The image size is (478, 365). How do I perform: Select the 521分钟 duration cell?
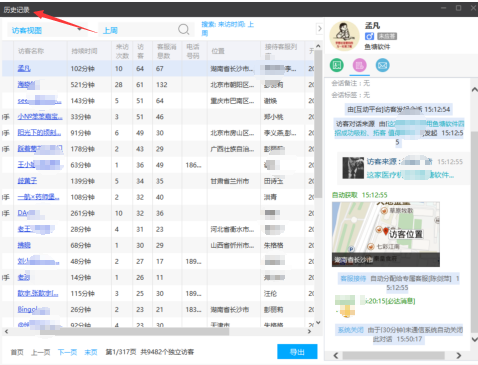83,85
